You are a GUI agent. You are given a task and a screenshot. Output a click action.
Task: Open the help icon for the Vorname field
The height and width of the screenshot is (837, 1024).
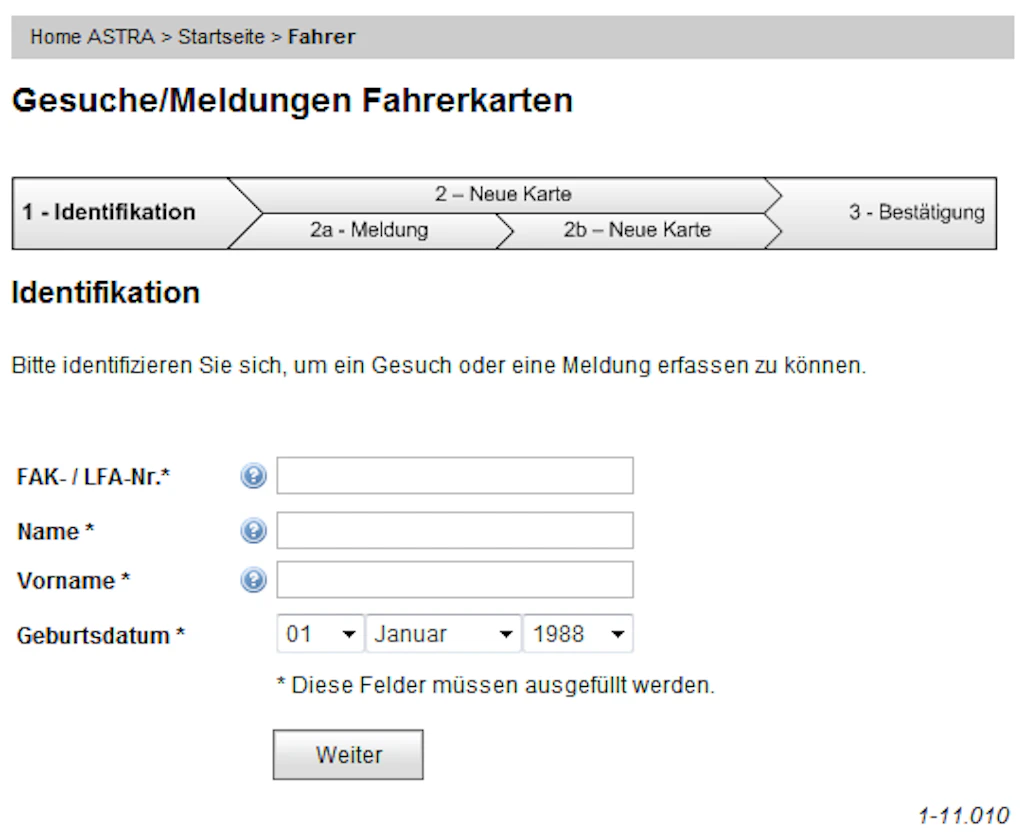pyautogui.click(x=254, y=580)
